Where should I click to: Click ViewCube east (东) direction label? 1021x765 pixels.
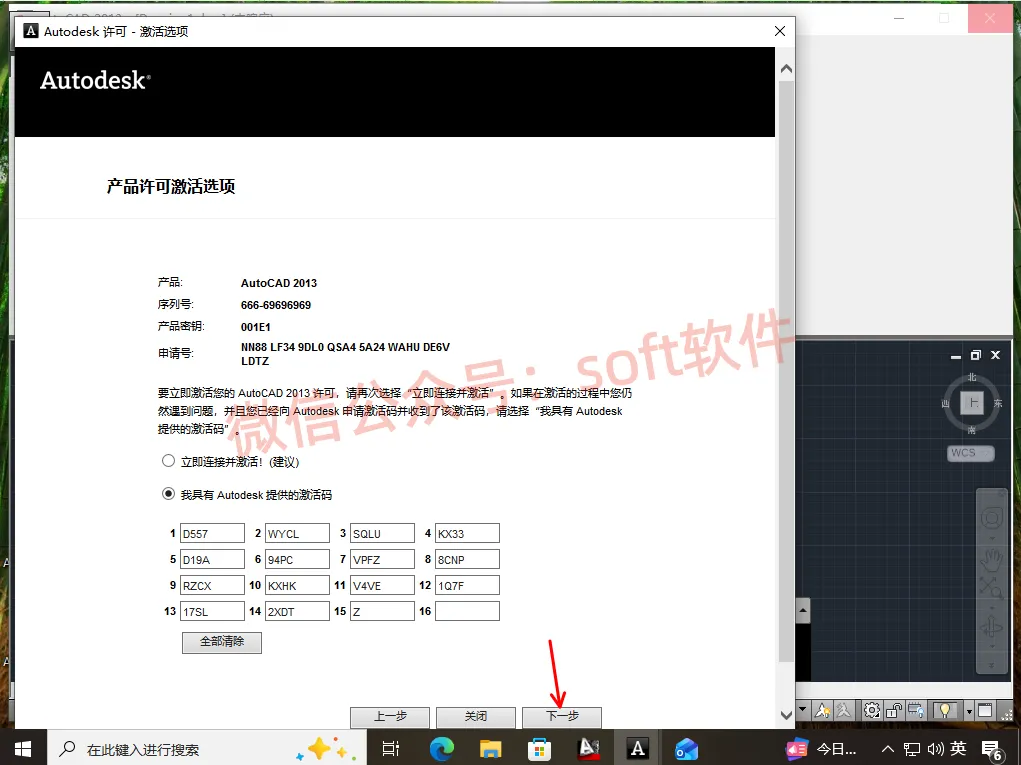(998, 404)
